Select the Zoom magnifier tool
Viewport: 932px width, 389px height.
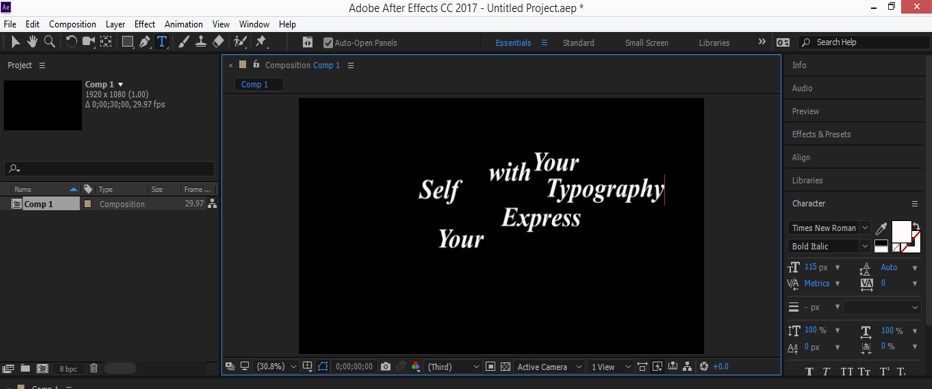click(x=50, y=42)
